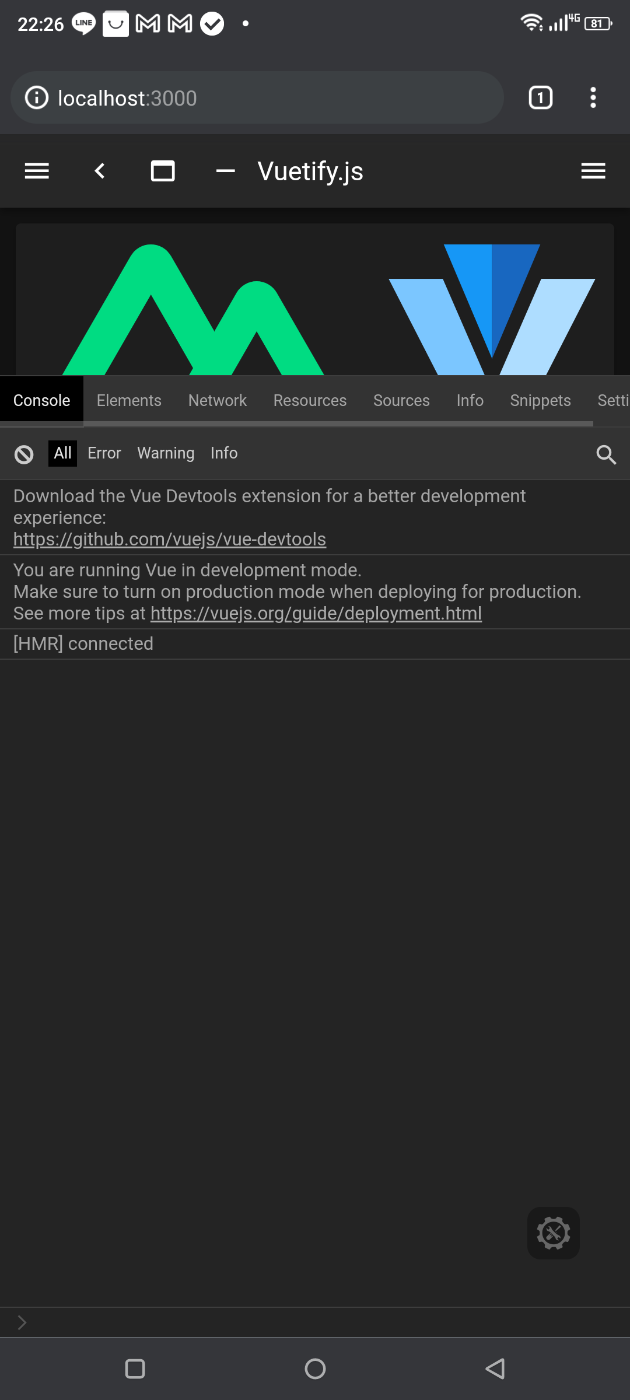Filter console logs by Info level

(224, 453)
